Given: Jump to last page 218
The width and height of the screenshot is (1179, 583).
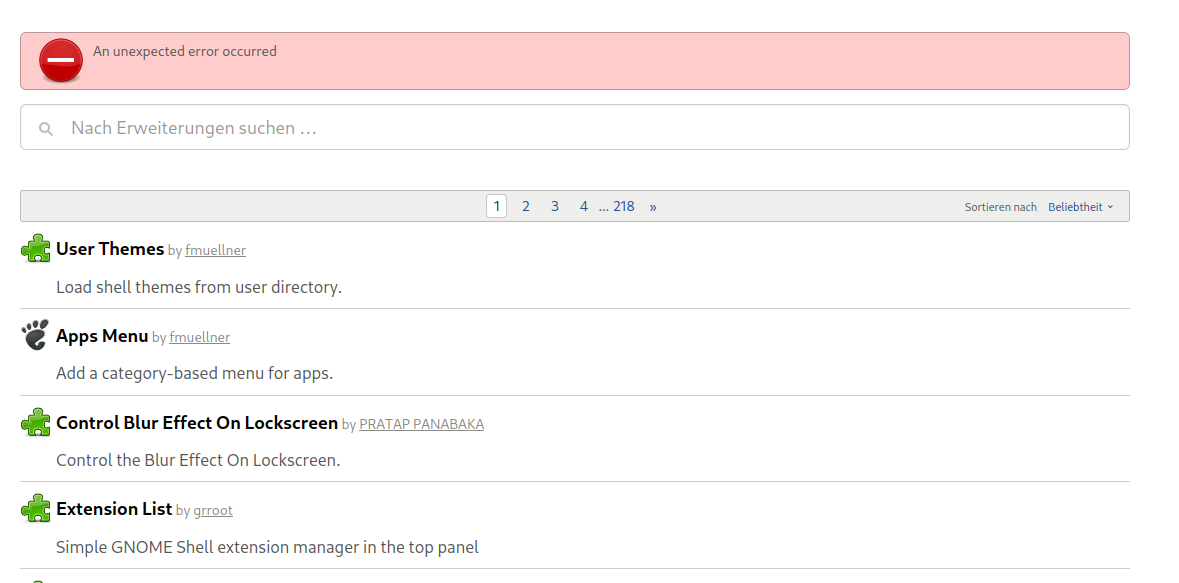Looking at the screenshot, I should coord(624,207).
